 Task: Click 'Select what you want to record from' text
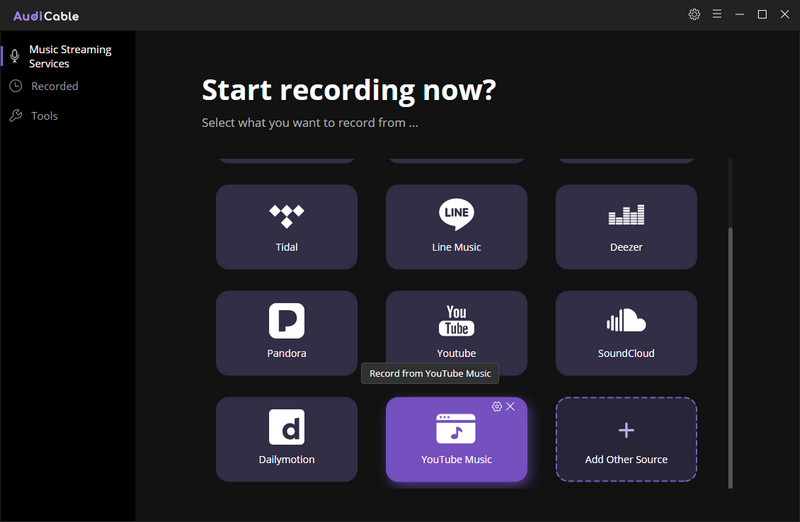tap(310, 123)
